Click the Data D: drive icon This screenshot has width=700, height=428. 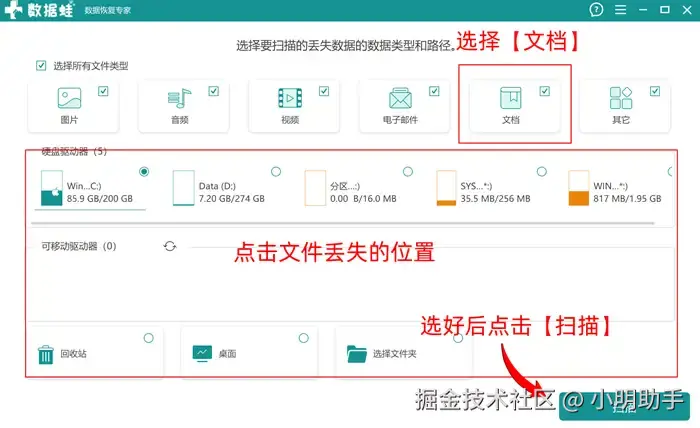183,188
